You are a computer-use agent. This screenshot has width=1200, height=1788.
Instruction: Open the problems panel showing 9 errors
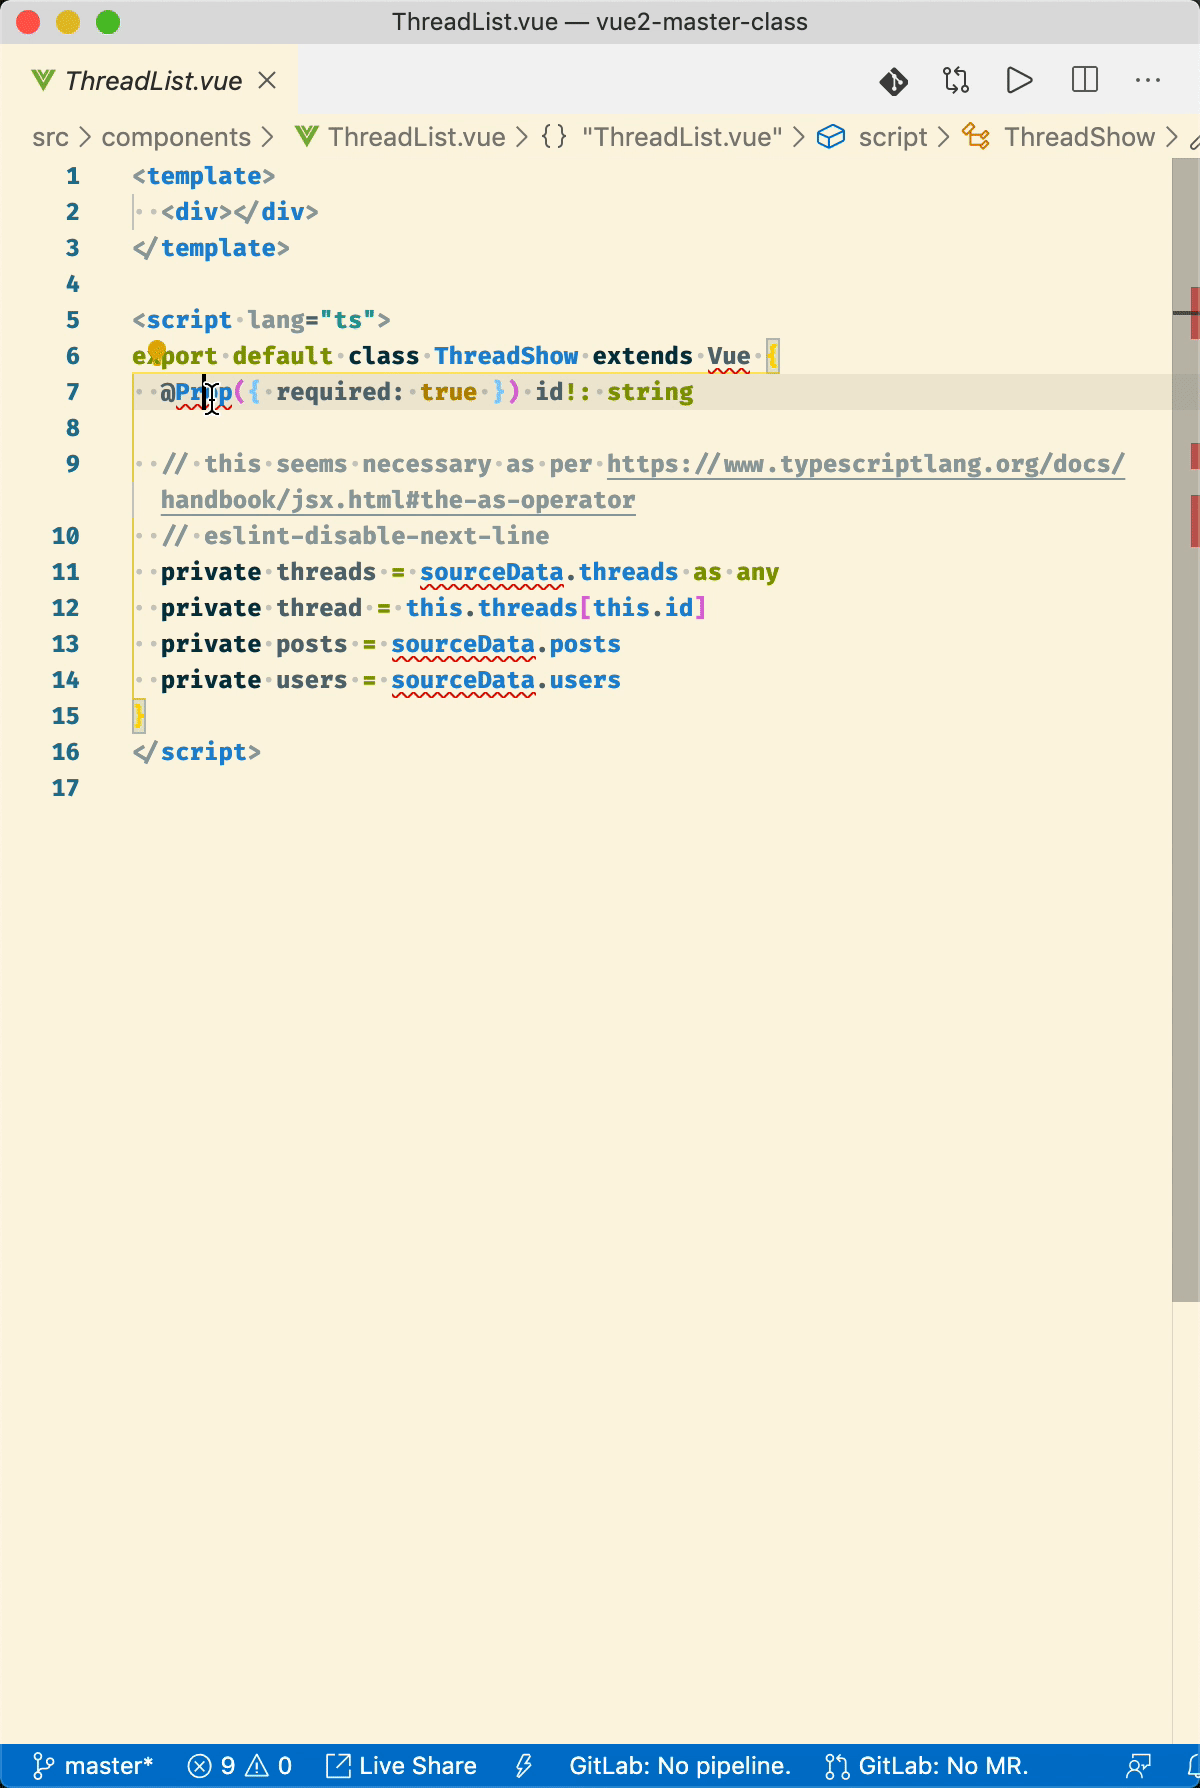click(240, 1766)
